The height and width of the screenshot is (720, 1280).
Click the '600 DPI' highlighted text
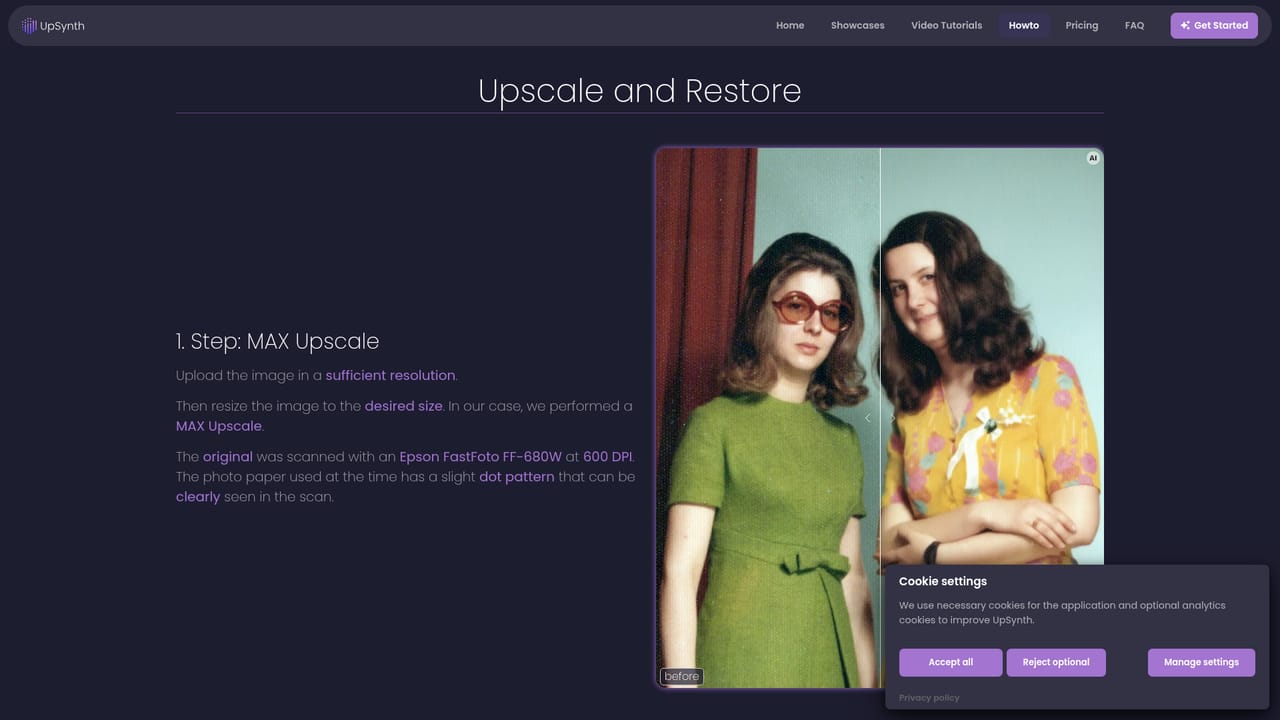coord(607,457)
